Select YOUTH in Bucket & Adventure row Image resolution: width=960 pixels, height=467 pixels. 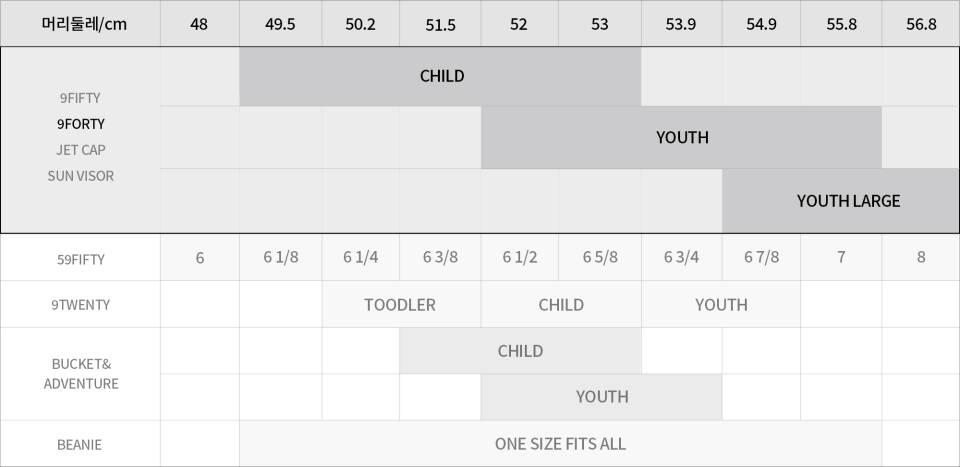(x=602, y=397)
